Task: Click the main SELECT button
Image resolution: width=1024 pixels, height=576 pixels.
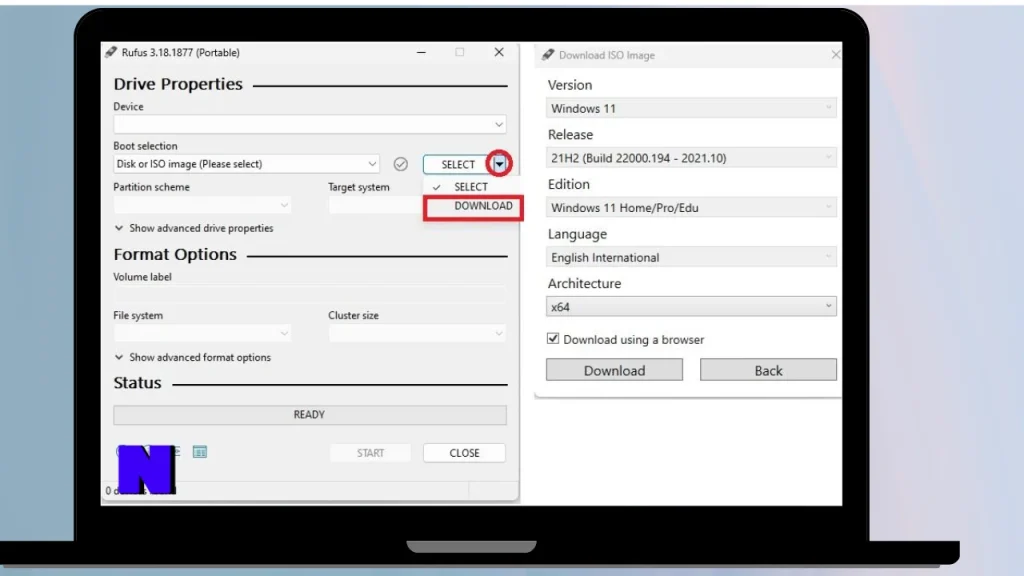Action: point(458,164)
